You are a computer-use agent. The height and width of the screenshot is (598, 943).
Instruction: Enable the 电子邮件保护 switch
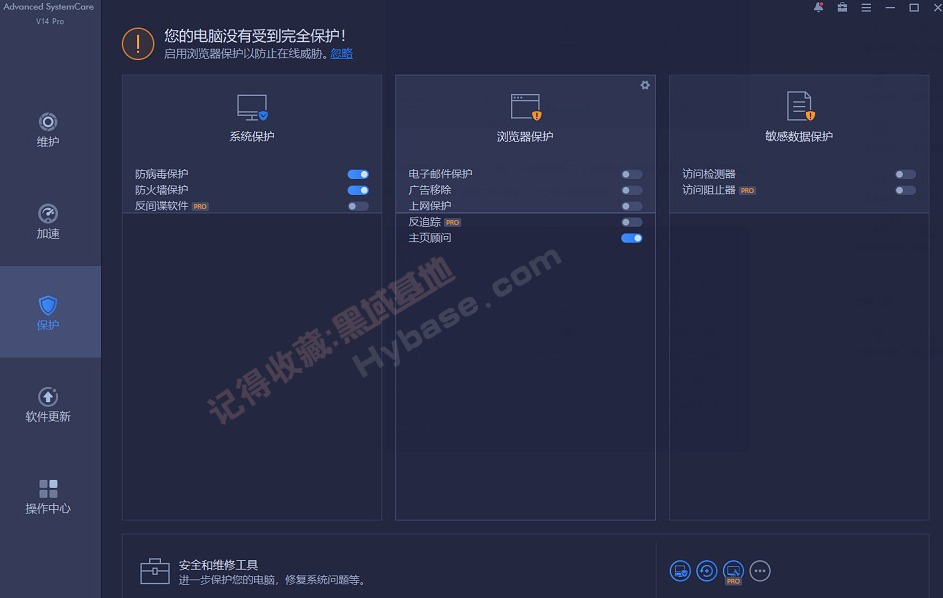631,174
